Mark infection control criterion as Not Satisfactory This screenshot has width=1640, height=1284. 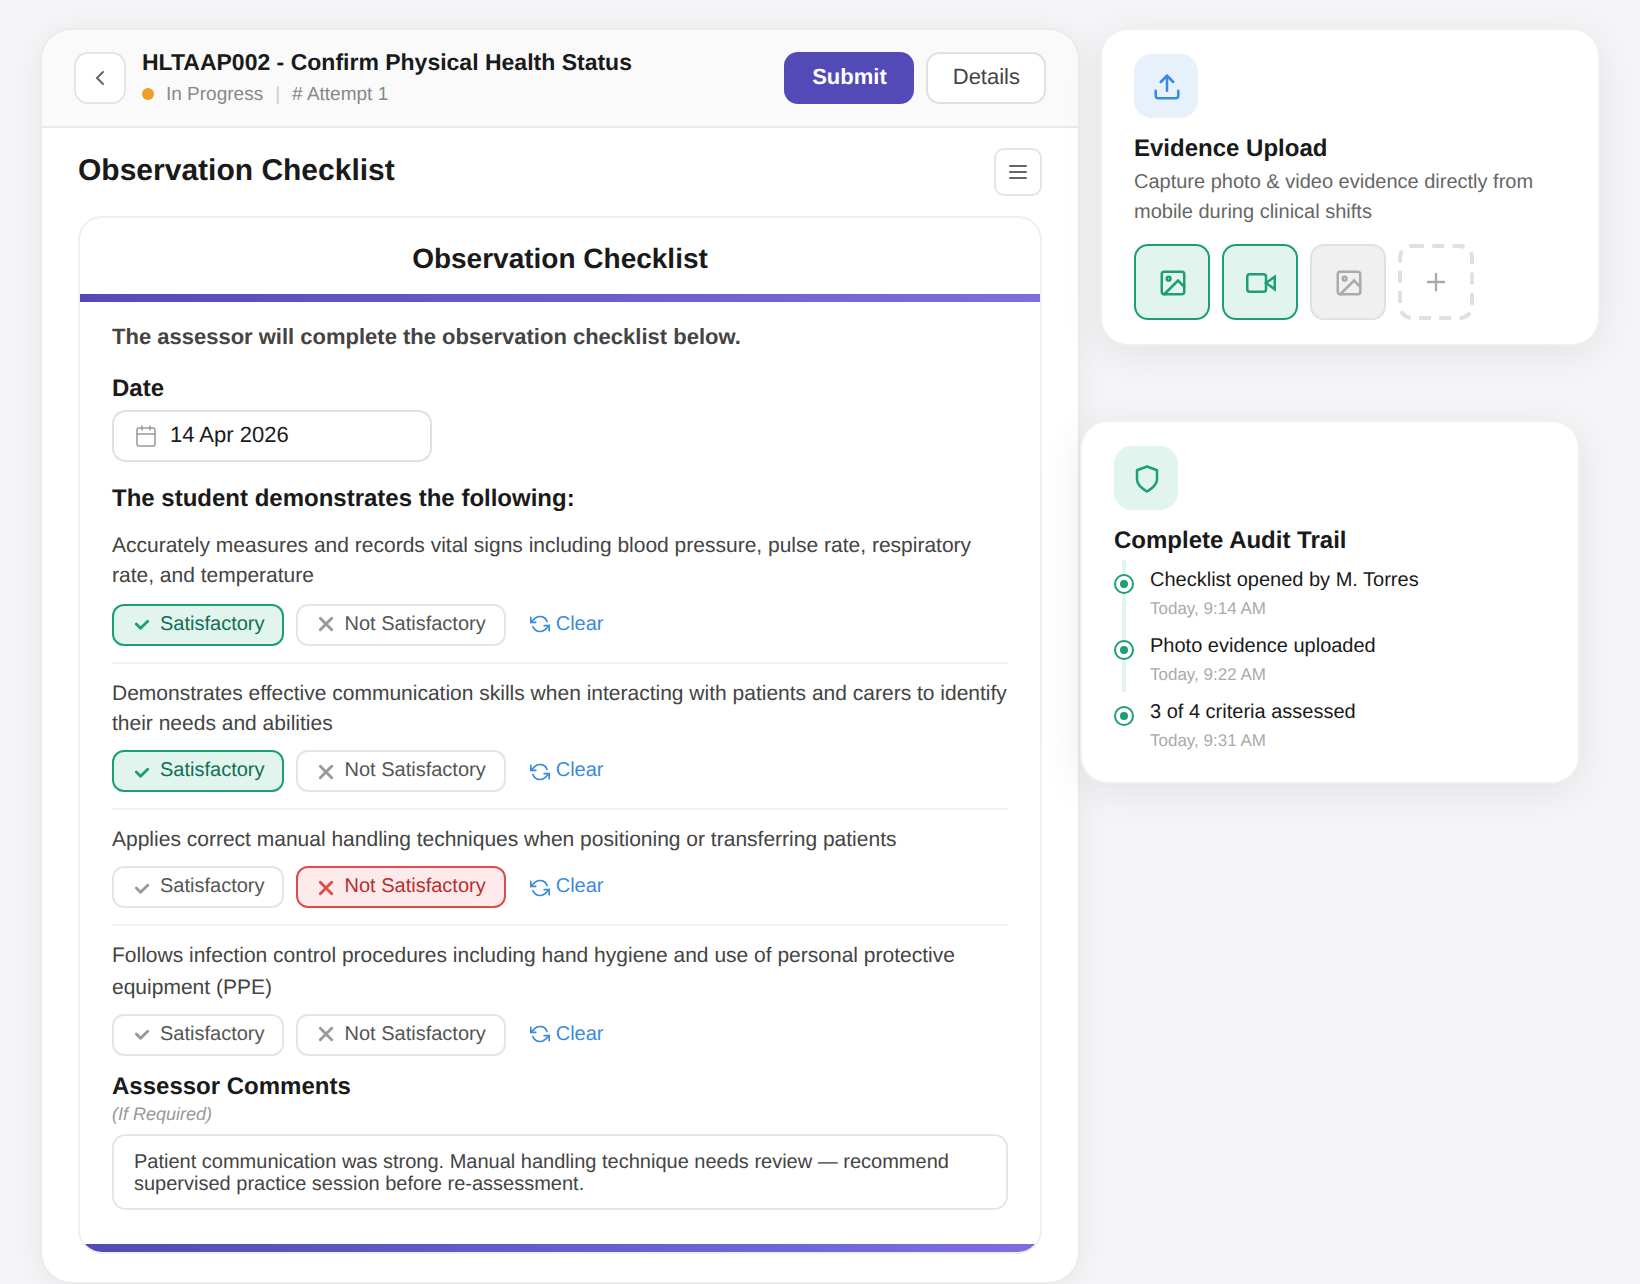401,1035
